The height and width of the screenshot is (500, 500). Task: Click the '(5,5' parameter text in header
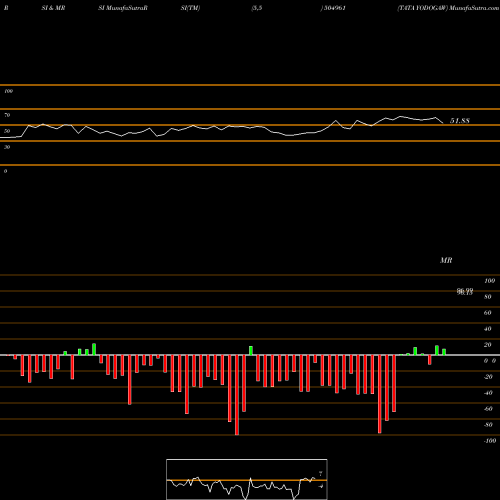point(257,8)
